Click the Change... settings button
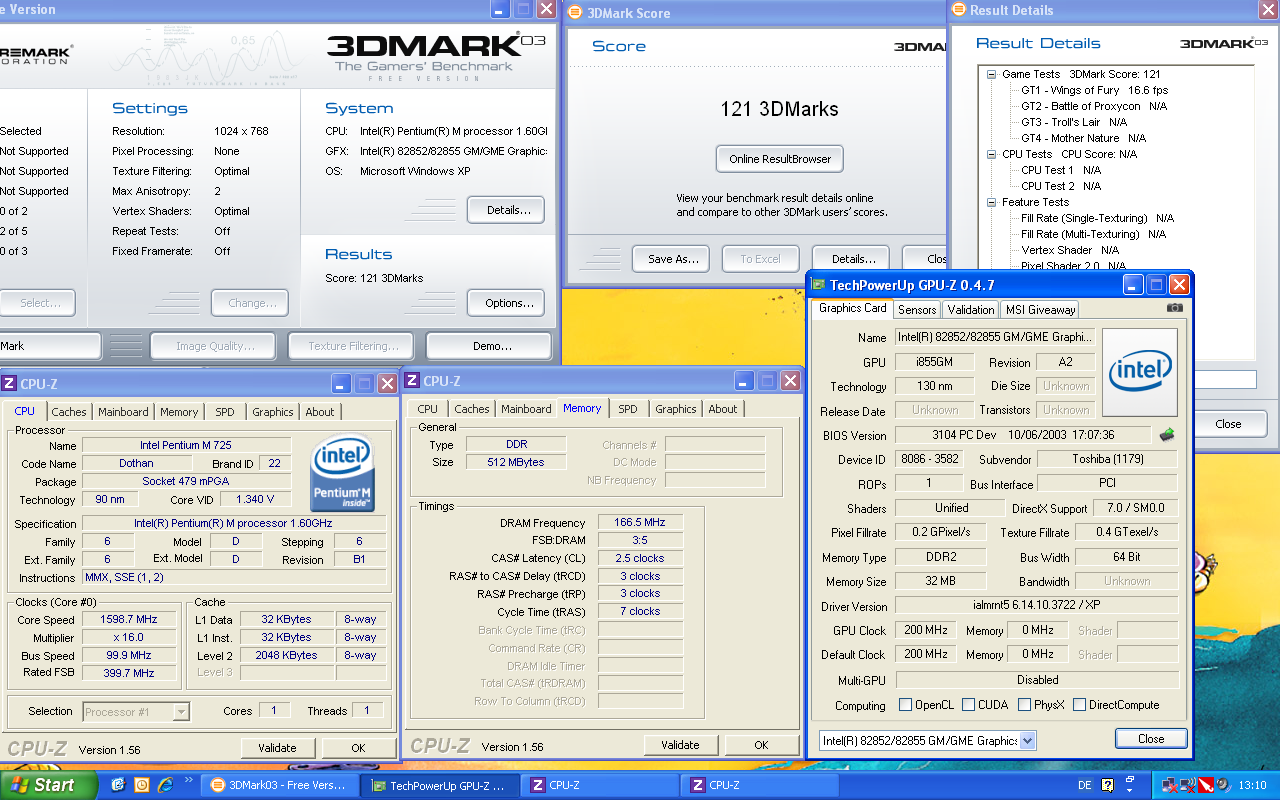This screenshot has width=1280, height=800. (250, 303)
